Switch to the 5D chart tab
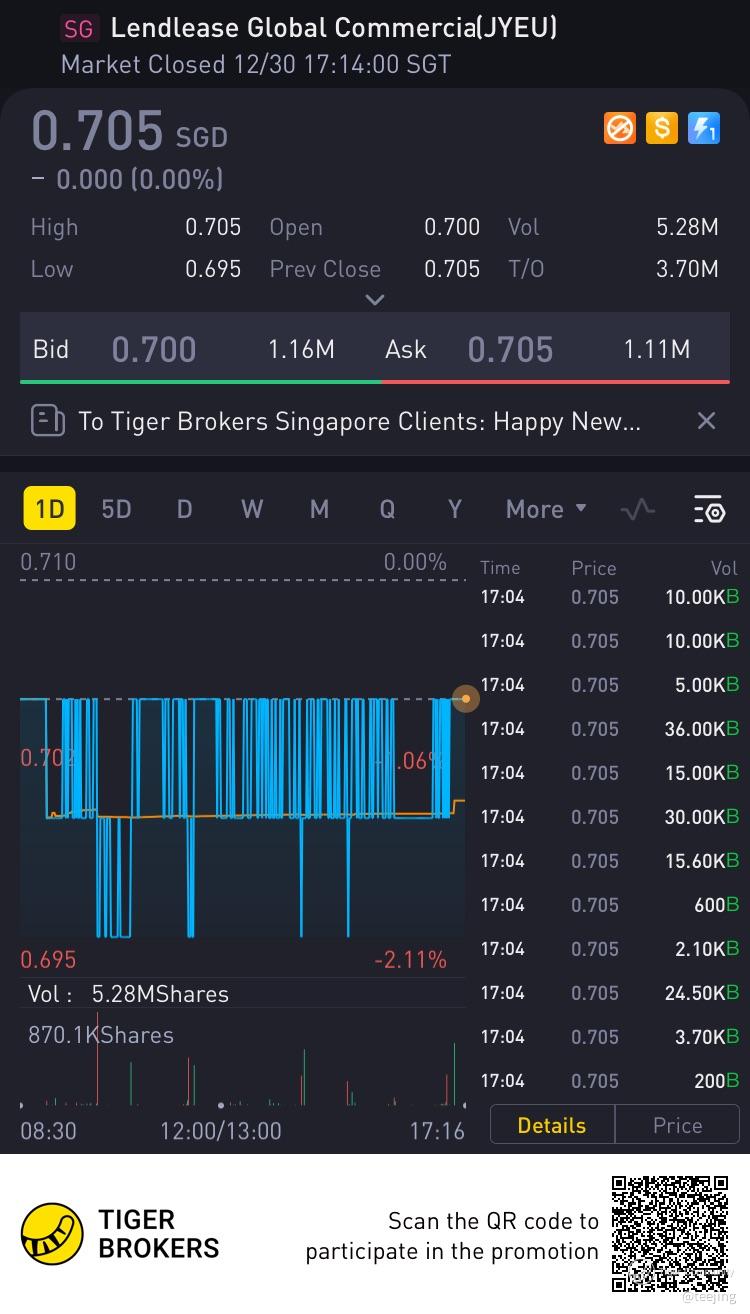This screenshot has height=1314, width=750. (116, 509)
